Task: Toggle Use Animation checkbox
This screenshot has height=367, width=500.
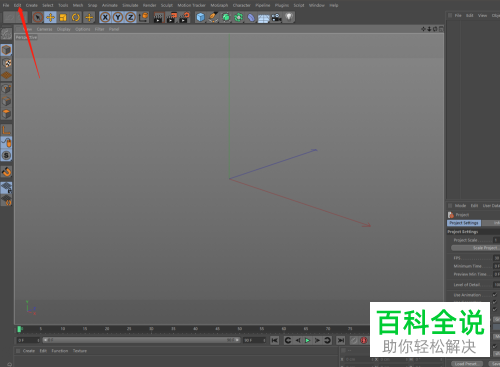Action: (x=495, y=295)
